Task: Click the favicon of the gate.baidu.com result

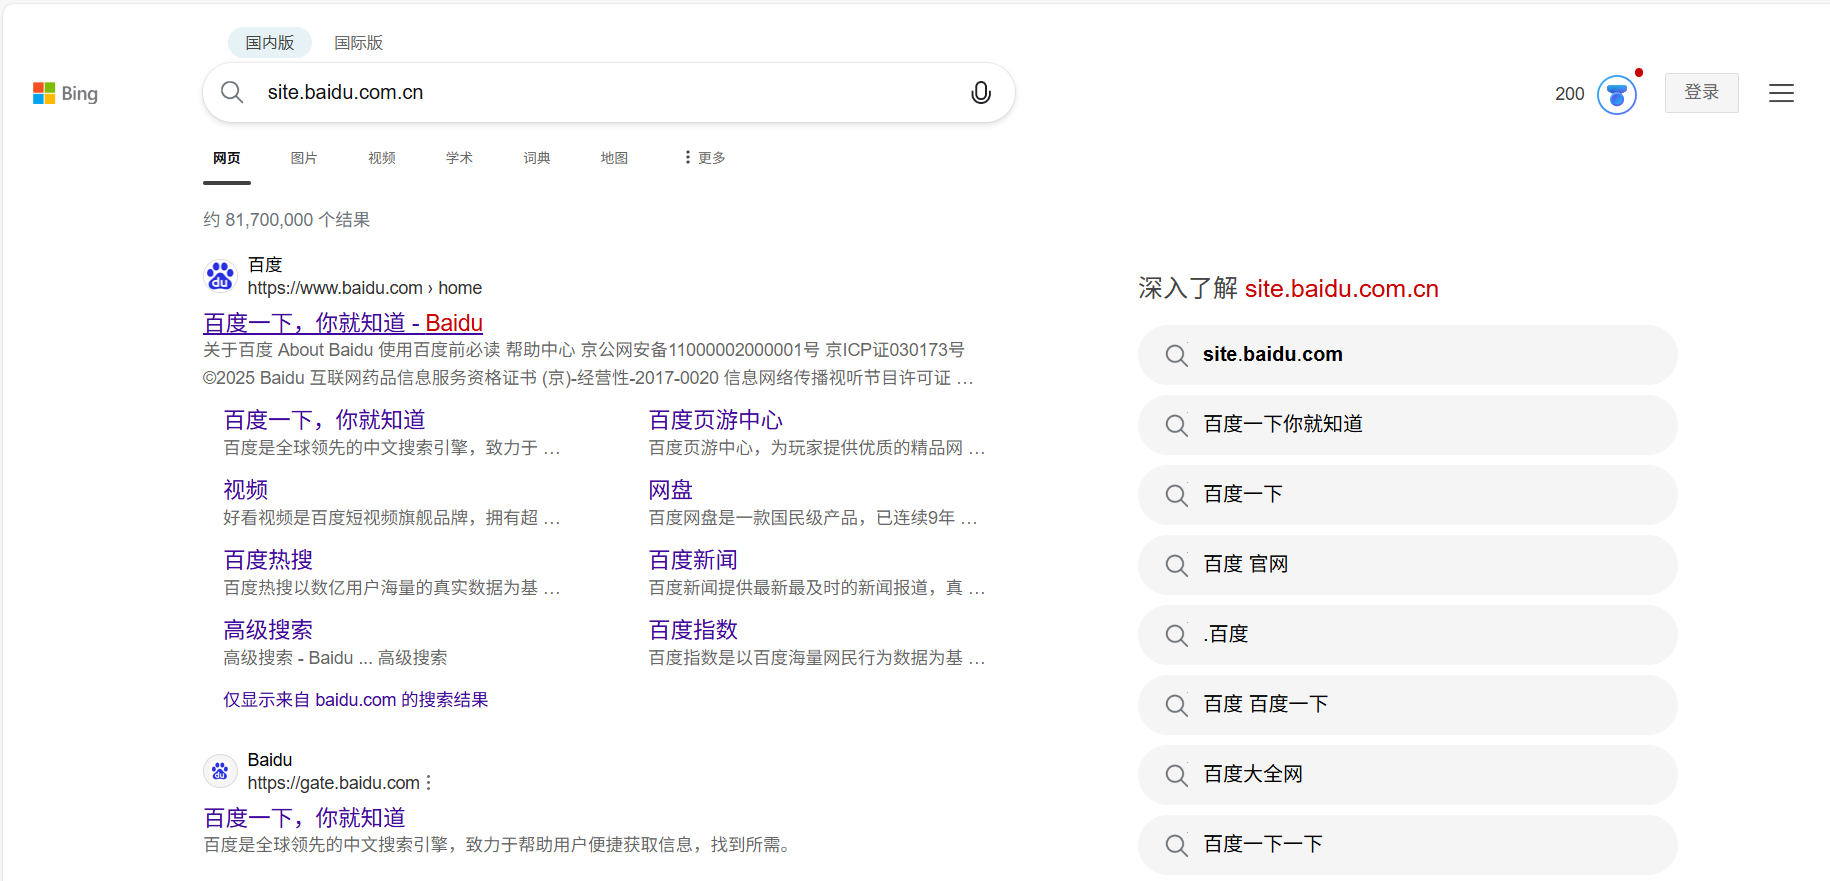Action: (x=220, y=771)
